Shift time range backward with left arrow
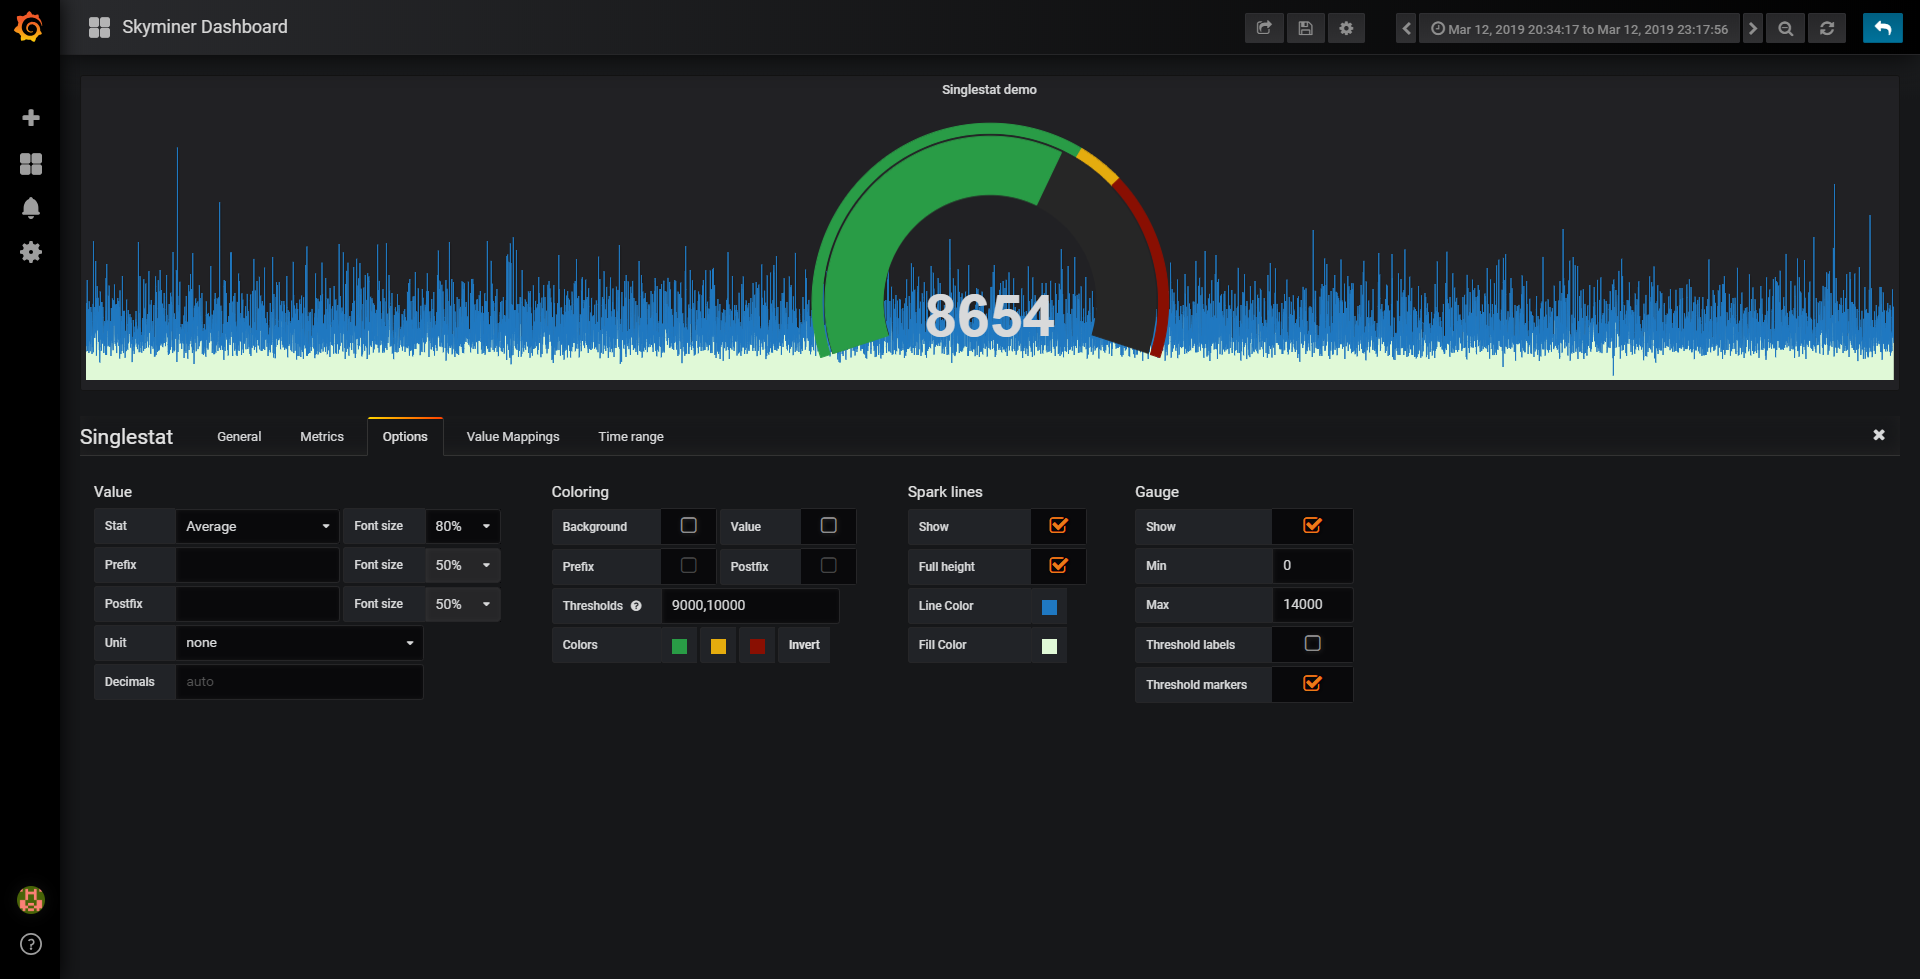The height and width of the screenshot is (979, 1920). pos(1406,28)
